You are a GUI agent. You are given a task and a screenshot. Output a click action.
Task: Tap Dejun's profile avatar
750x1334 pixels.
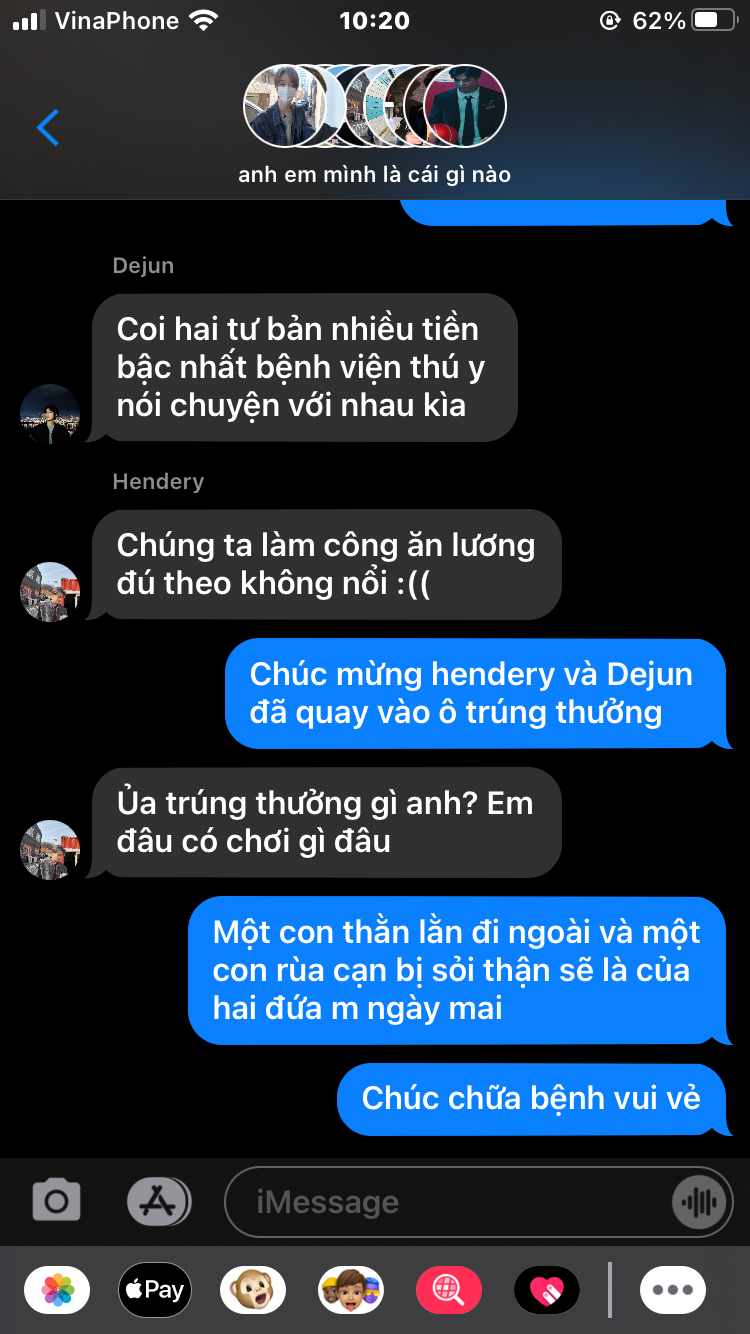pos(50,413)
